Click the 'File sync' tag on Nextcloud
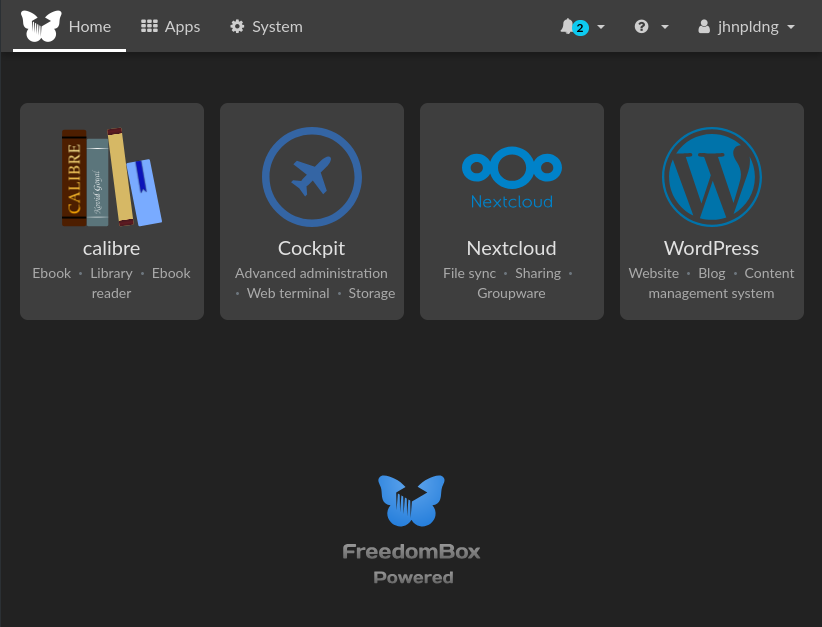 (x=469, y=273)
